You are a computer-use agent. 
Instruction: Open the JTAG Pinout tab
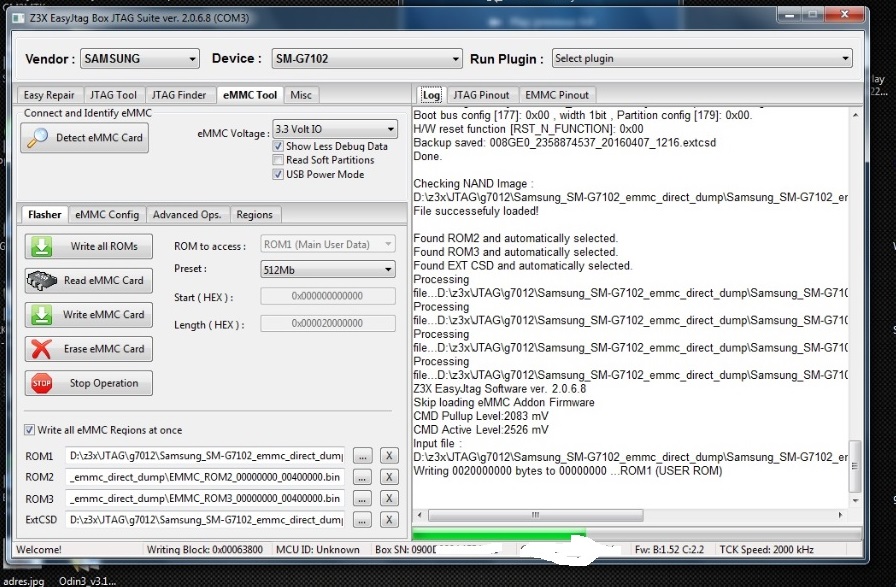coord(481,95)
